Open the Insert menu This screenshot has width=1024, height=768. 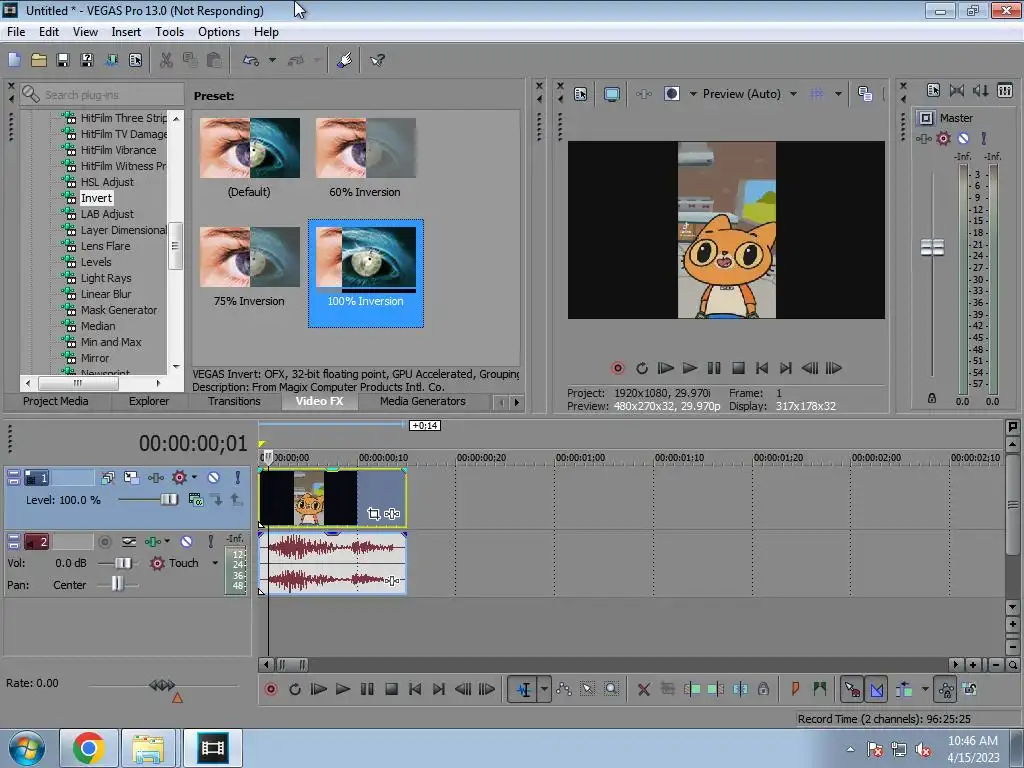pyautogui.click(x=126, y=32)
